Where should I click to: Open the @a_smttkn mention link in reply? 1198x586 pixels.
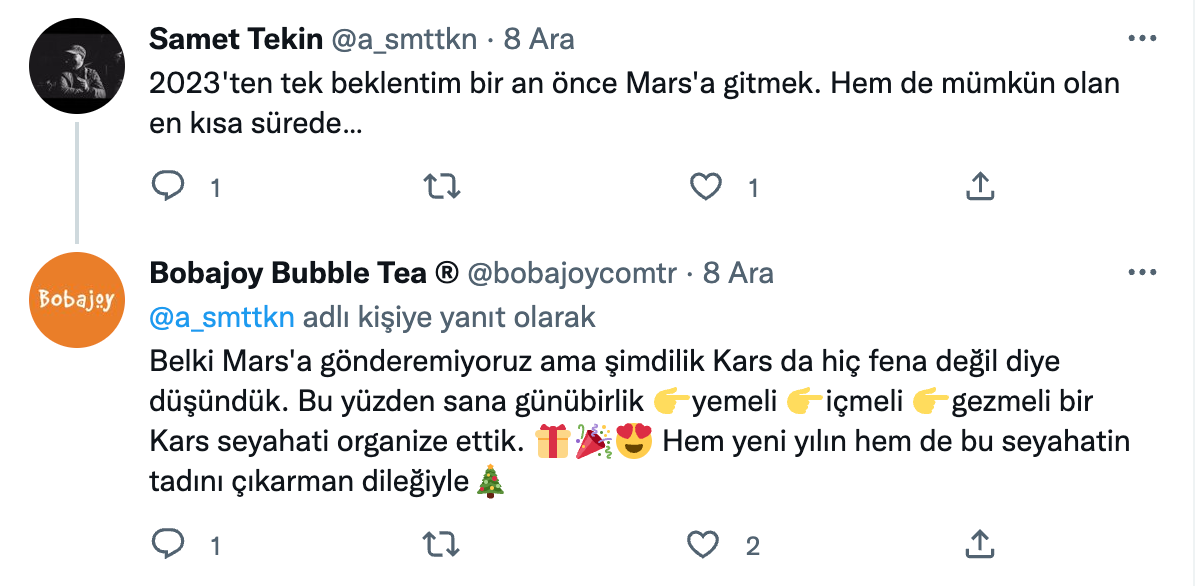click(222, 318)
